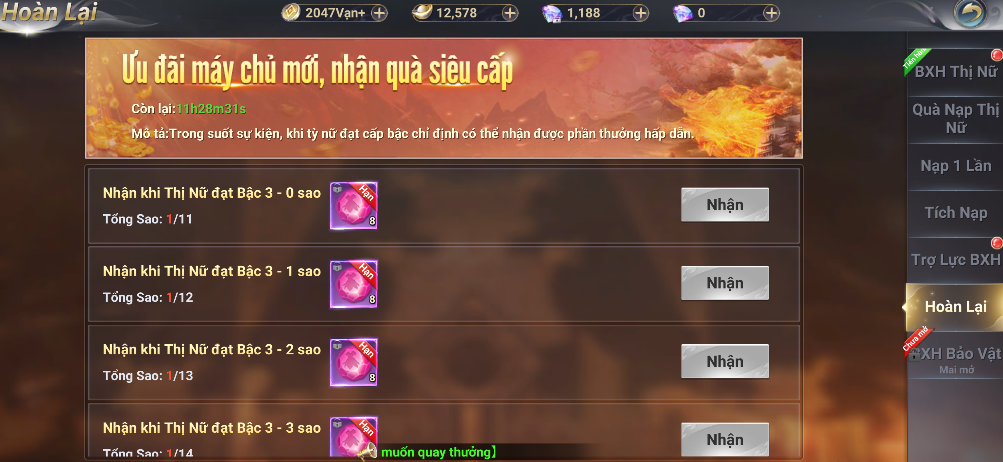Click the plus icon beside the 0 gem balance
1003x462 pixels.
[x=771, y=13]
